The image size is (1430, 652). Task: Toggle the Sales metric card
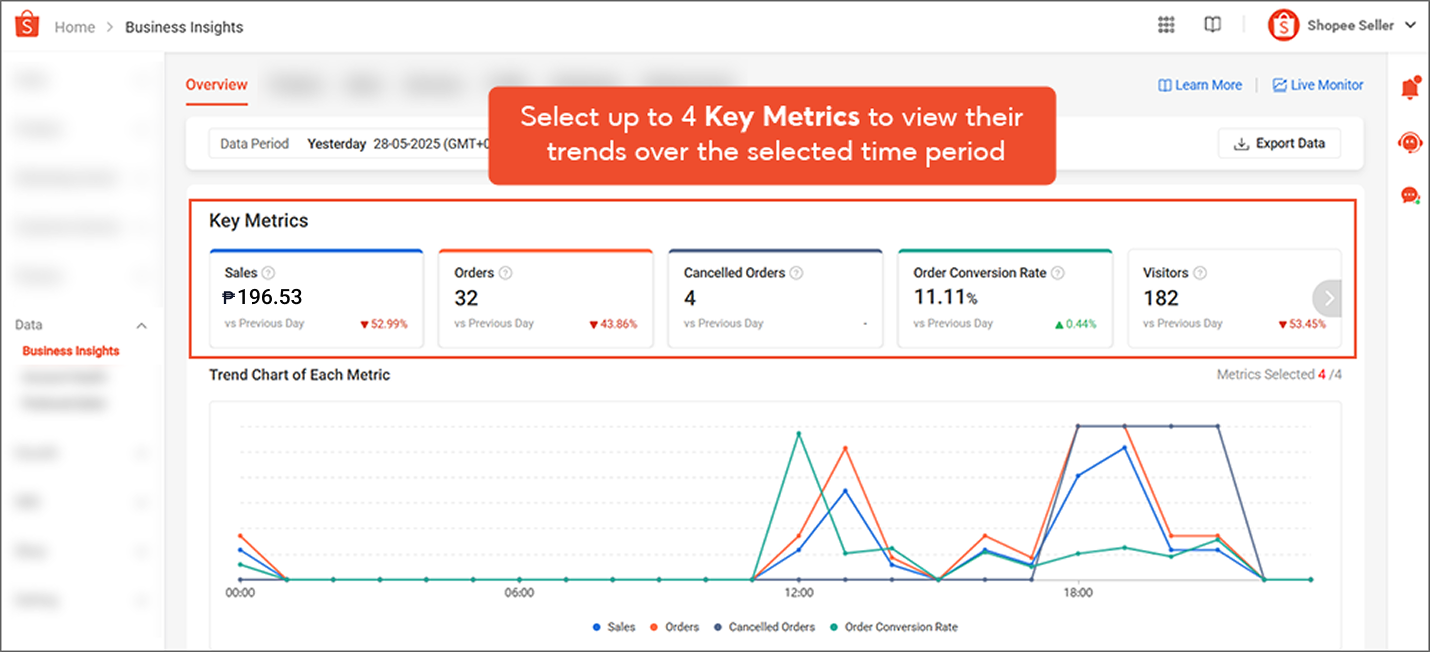(316, 299)
